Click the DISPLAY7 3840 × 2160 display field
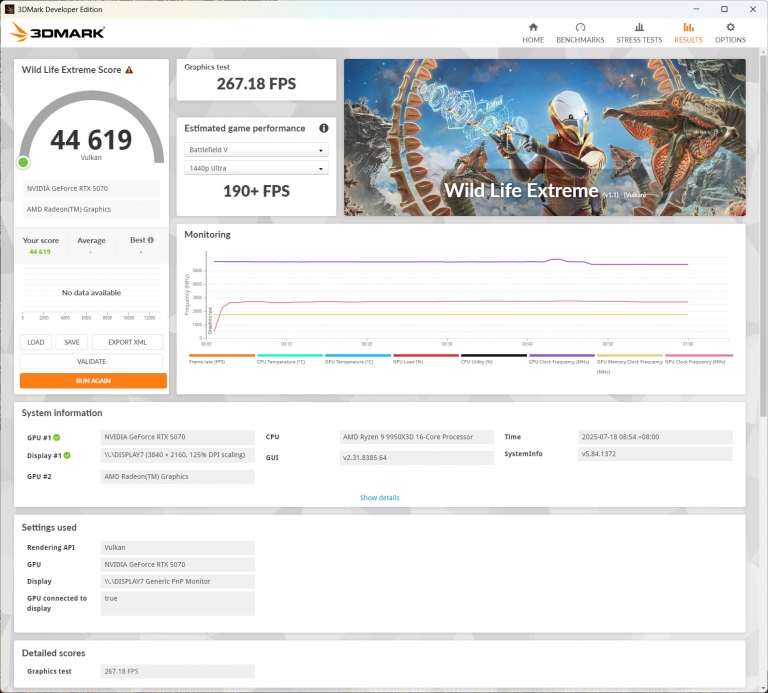 click(x=178, y=455)
